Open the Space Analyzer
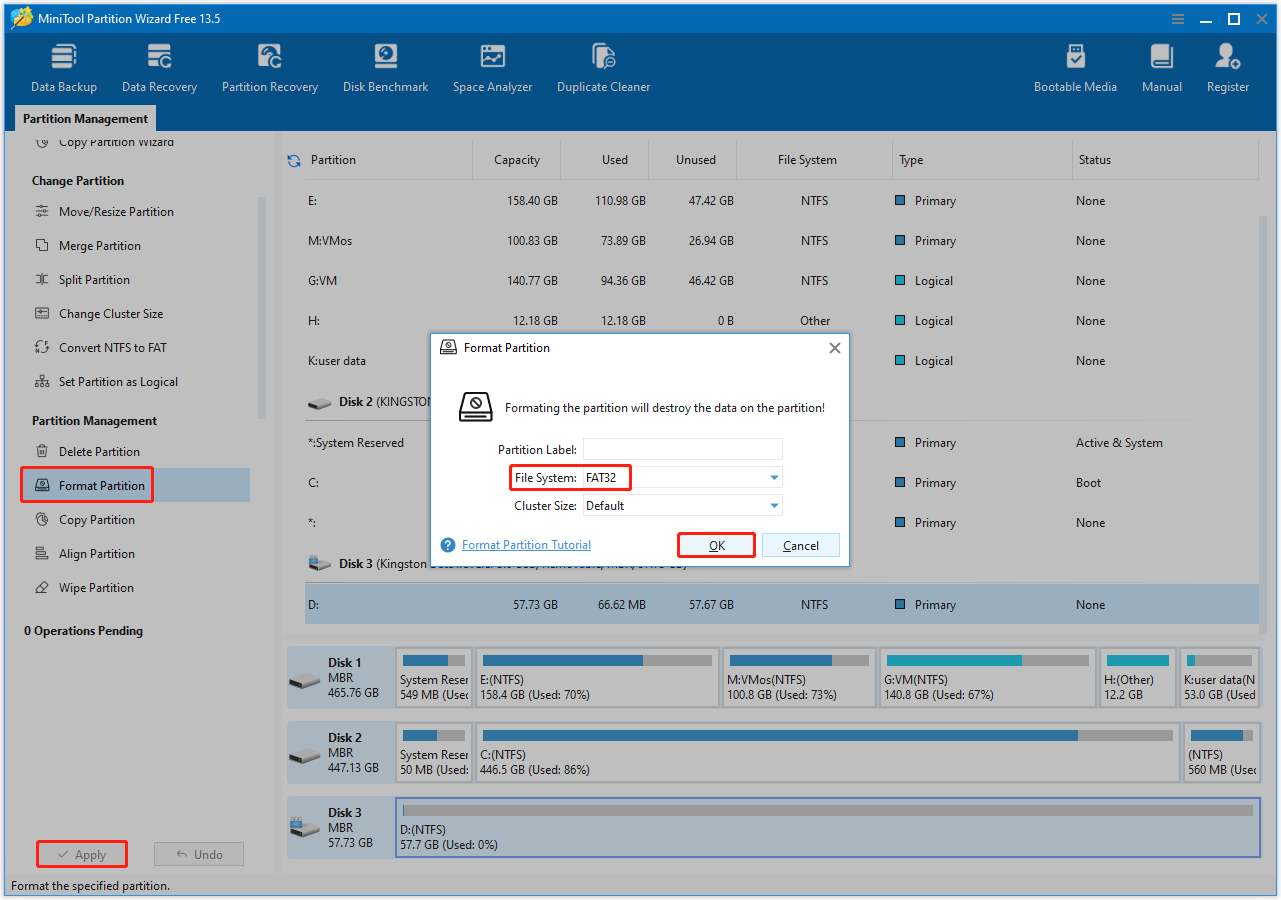Screen dimensions: 1281x900 [x=492, y=66]
